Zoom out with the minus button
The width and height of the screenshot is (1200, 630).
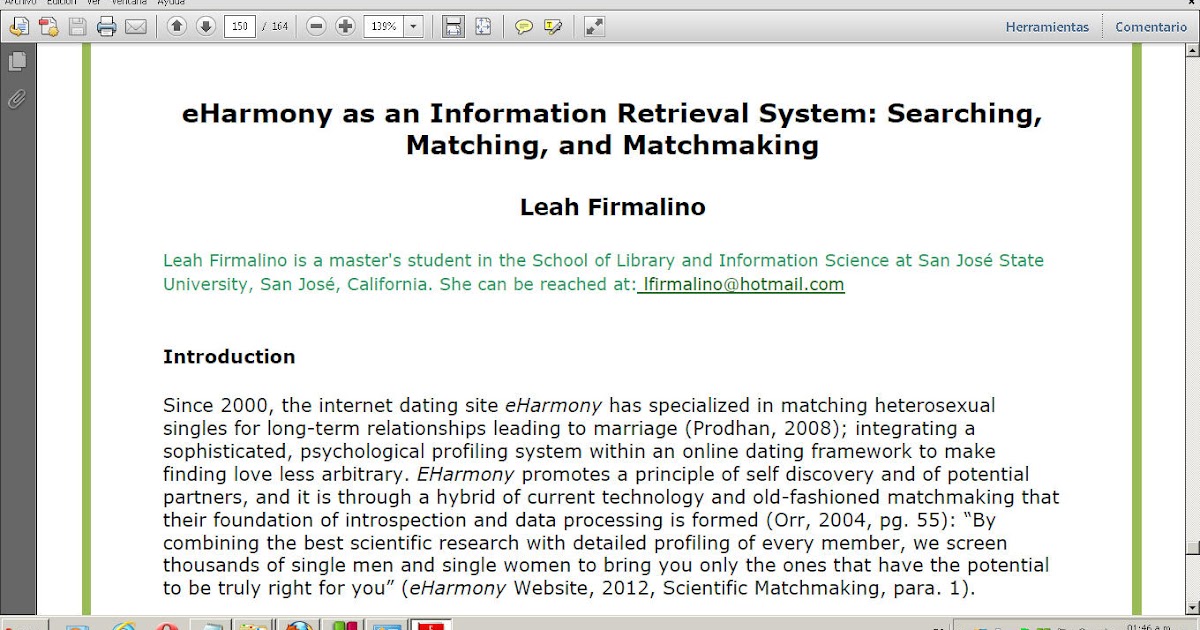(316, 27)
